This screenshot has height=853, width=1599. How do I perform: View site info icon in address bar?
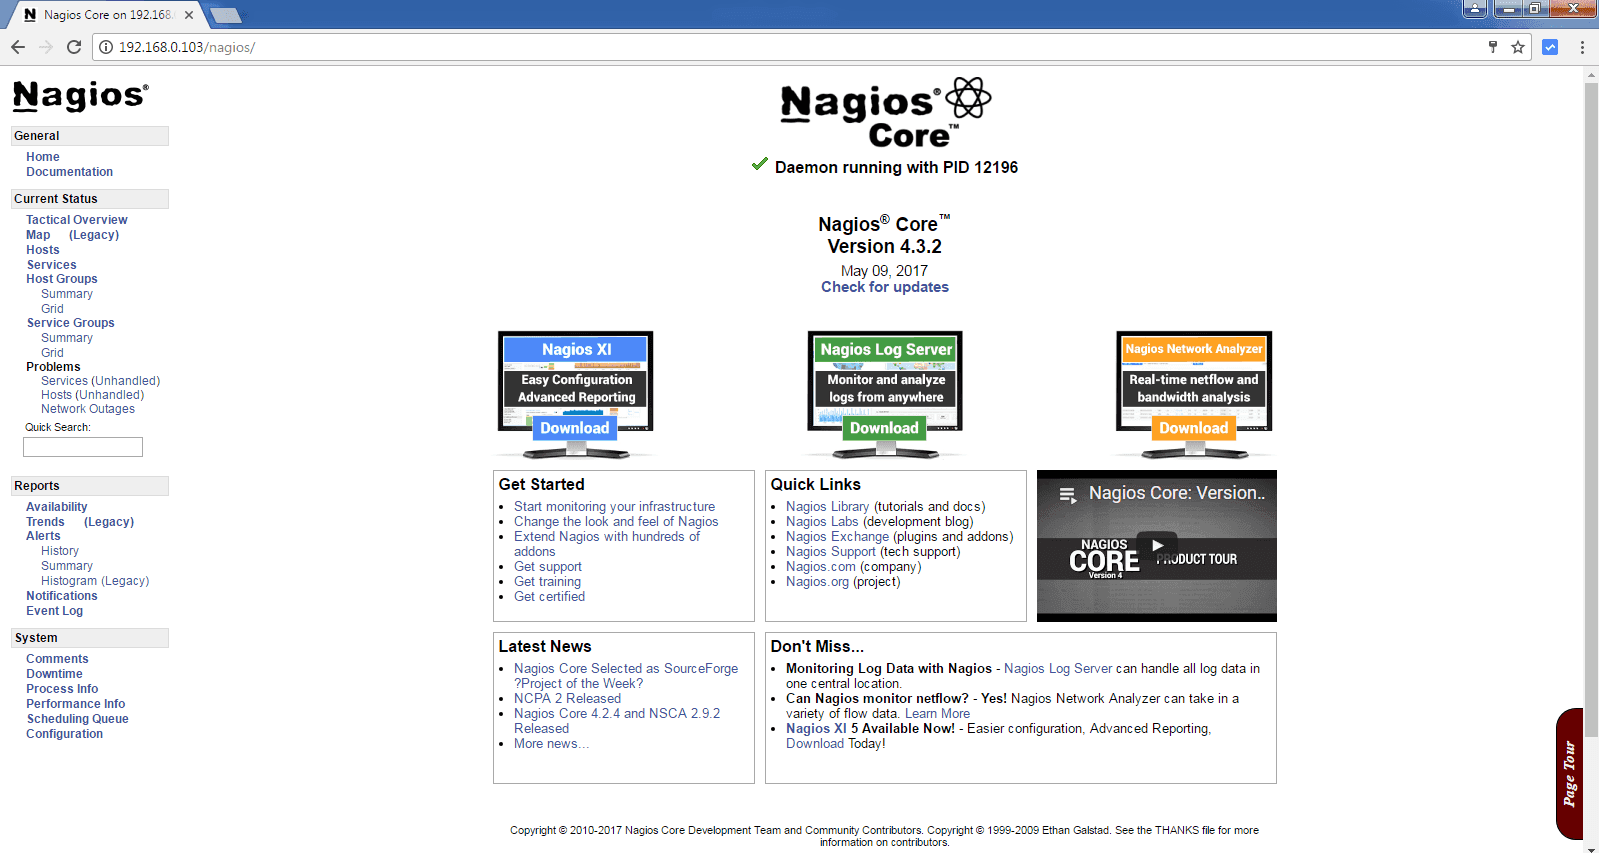(106, 47)
